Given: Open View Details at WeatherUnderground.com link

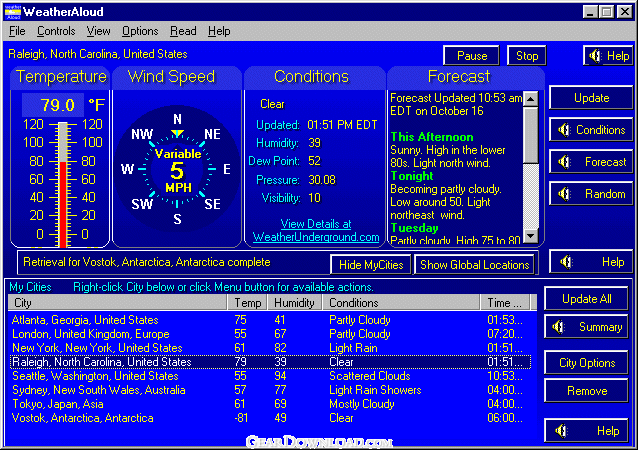Looking at the screenshot, I should point(316,231).
